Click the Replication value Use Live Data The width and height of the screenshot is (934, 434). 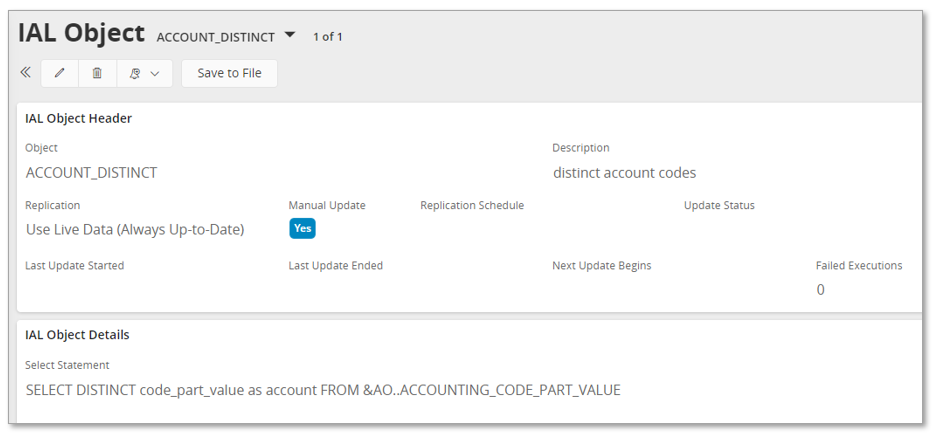tap(135, 229)
